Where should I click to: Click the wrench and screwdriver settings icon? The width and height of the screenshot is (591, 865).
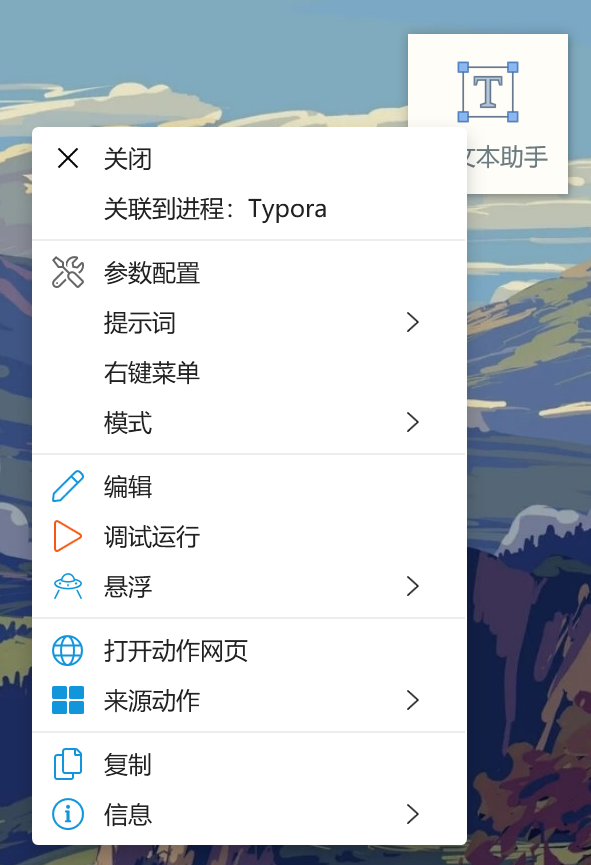pyautogui.click(x=68, y=272)
